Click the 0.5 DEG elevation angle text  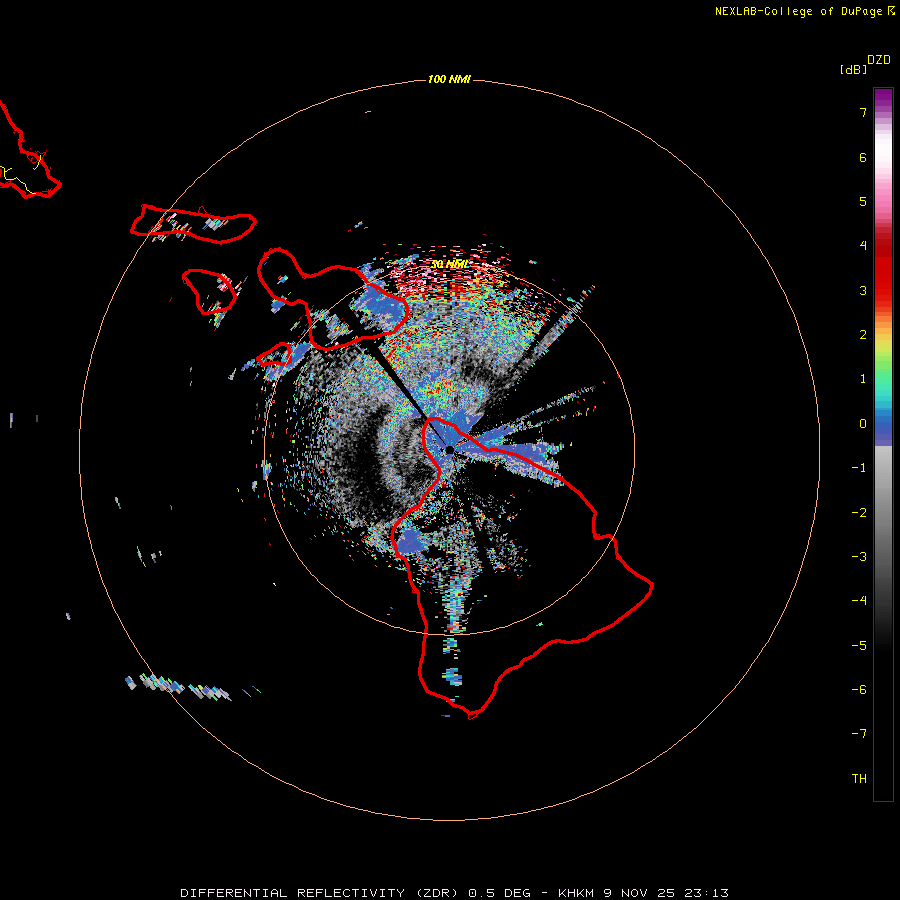(499, 893)
